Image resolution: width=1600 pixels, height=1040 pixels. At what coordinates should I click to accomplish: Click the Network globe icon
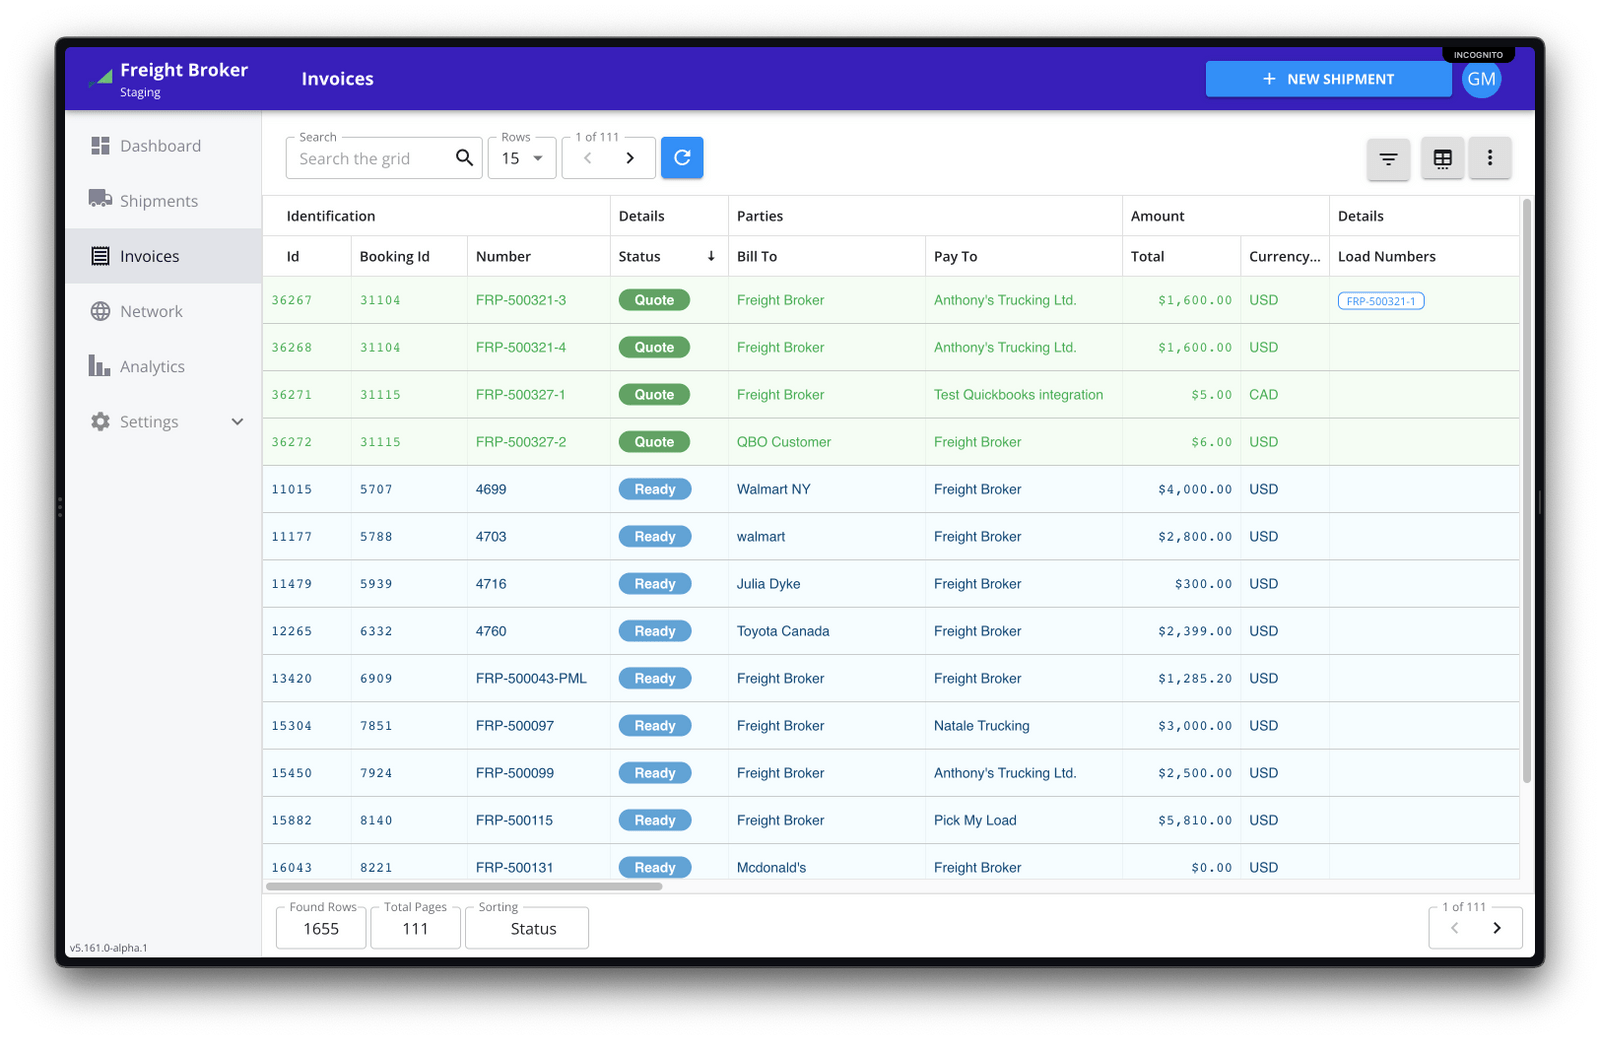[x=100, y=311]
